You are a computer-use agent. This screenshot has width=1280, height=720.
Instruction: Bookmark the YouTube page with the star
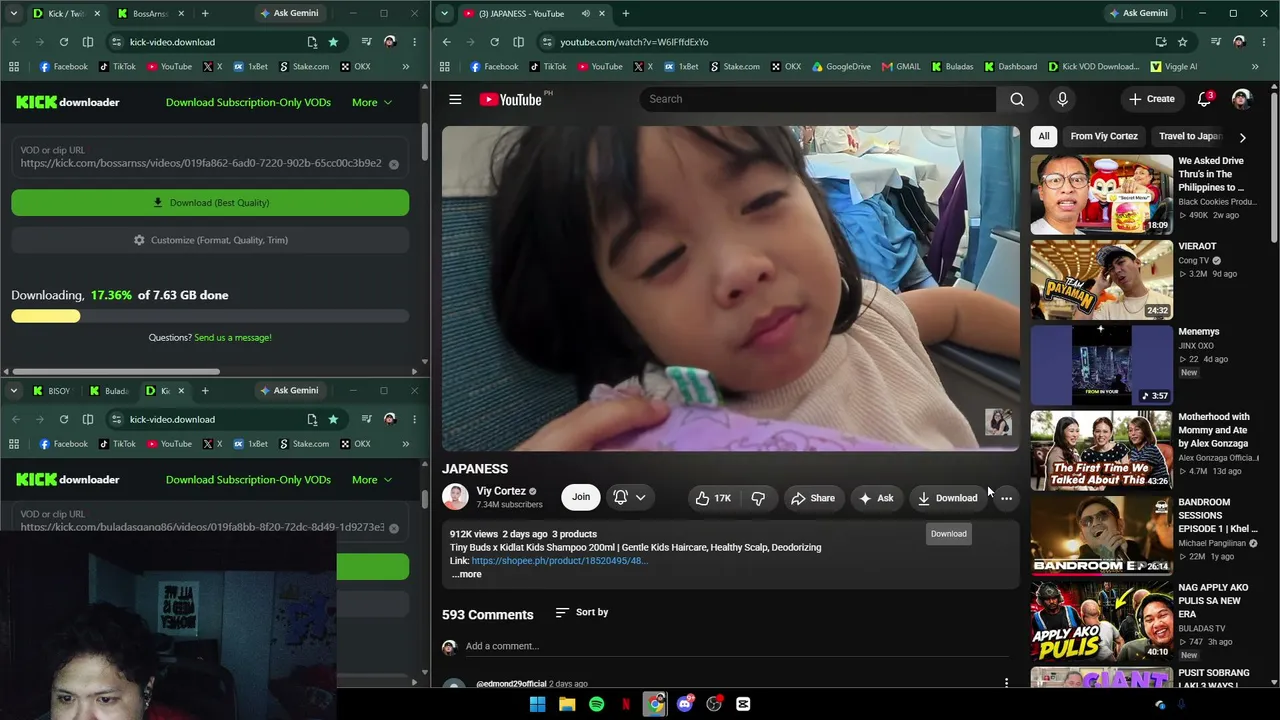(1182, 42)
